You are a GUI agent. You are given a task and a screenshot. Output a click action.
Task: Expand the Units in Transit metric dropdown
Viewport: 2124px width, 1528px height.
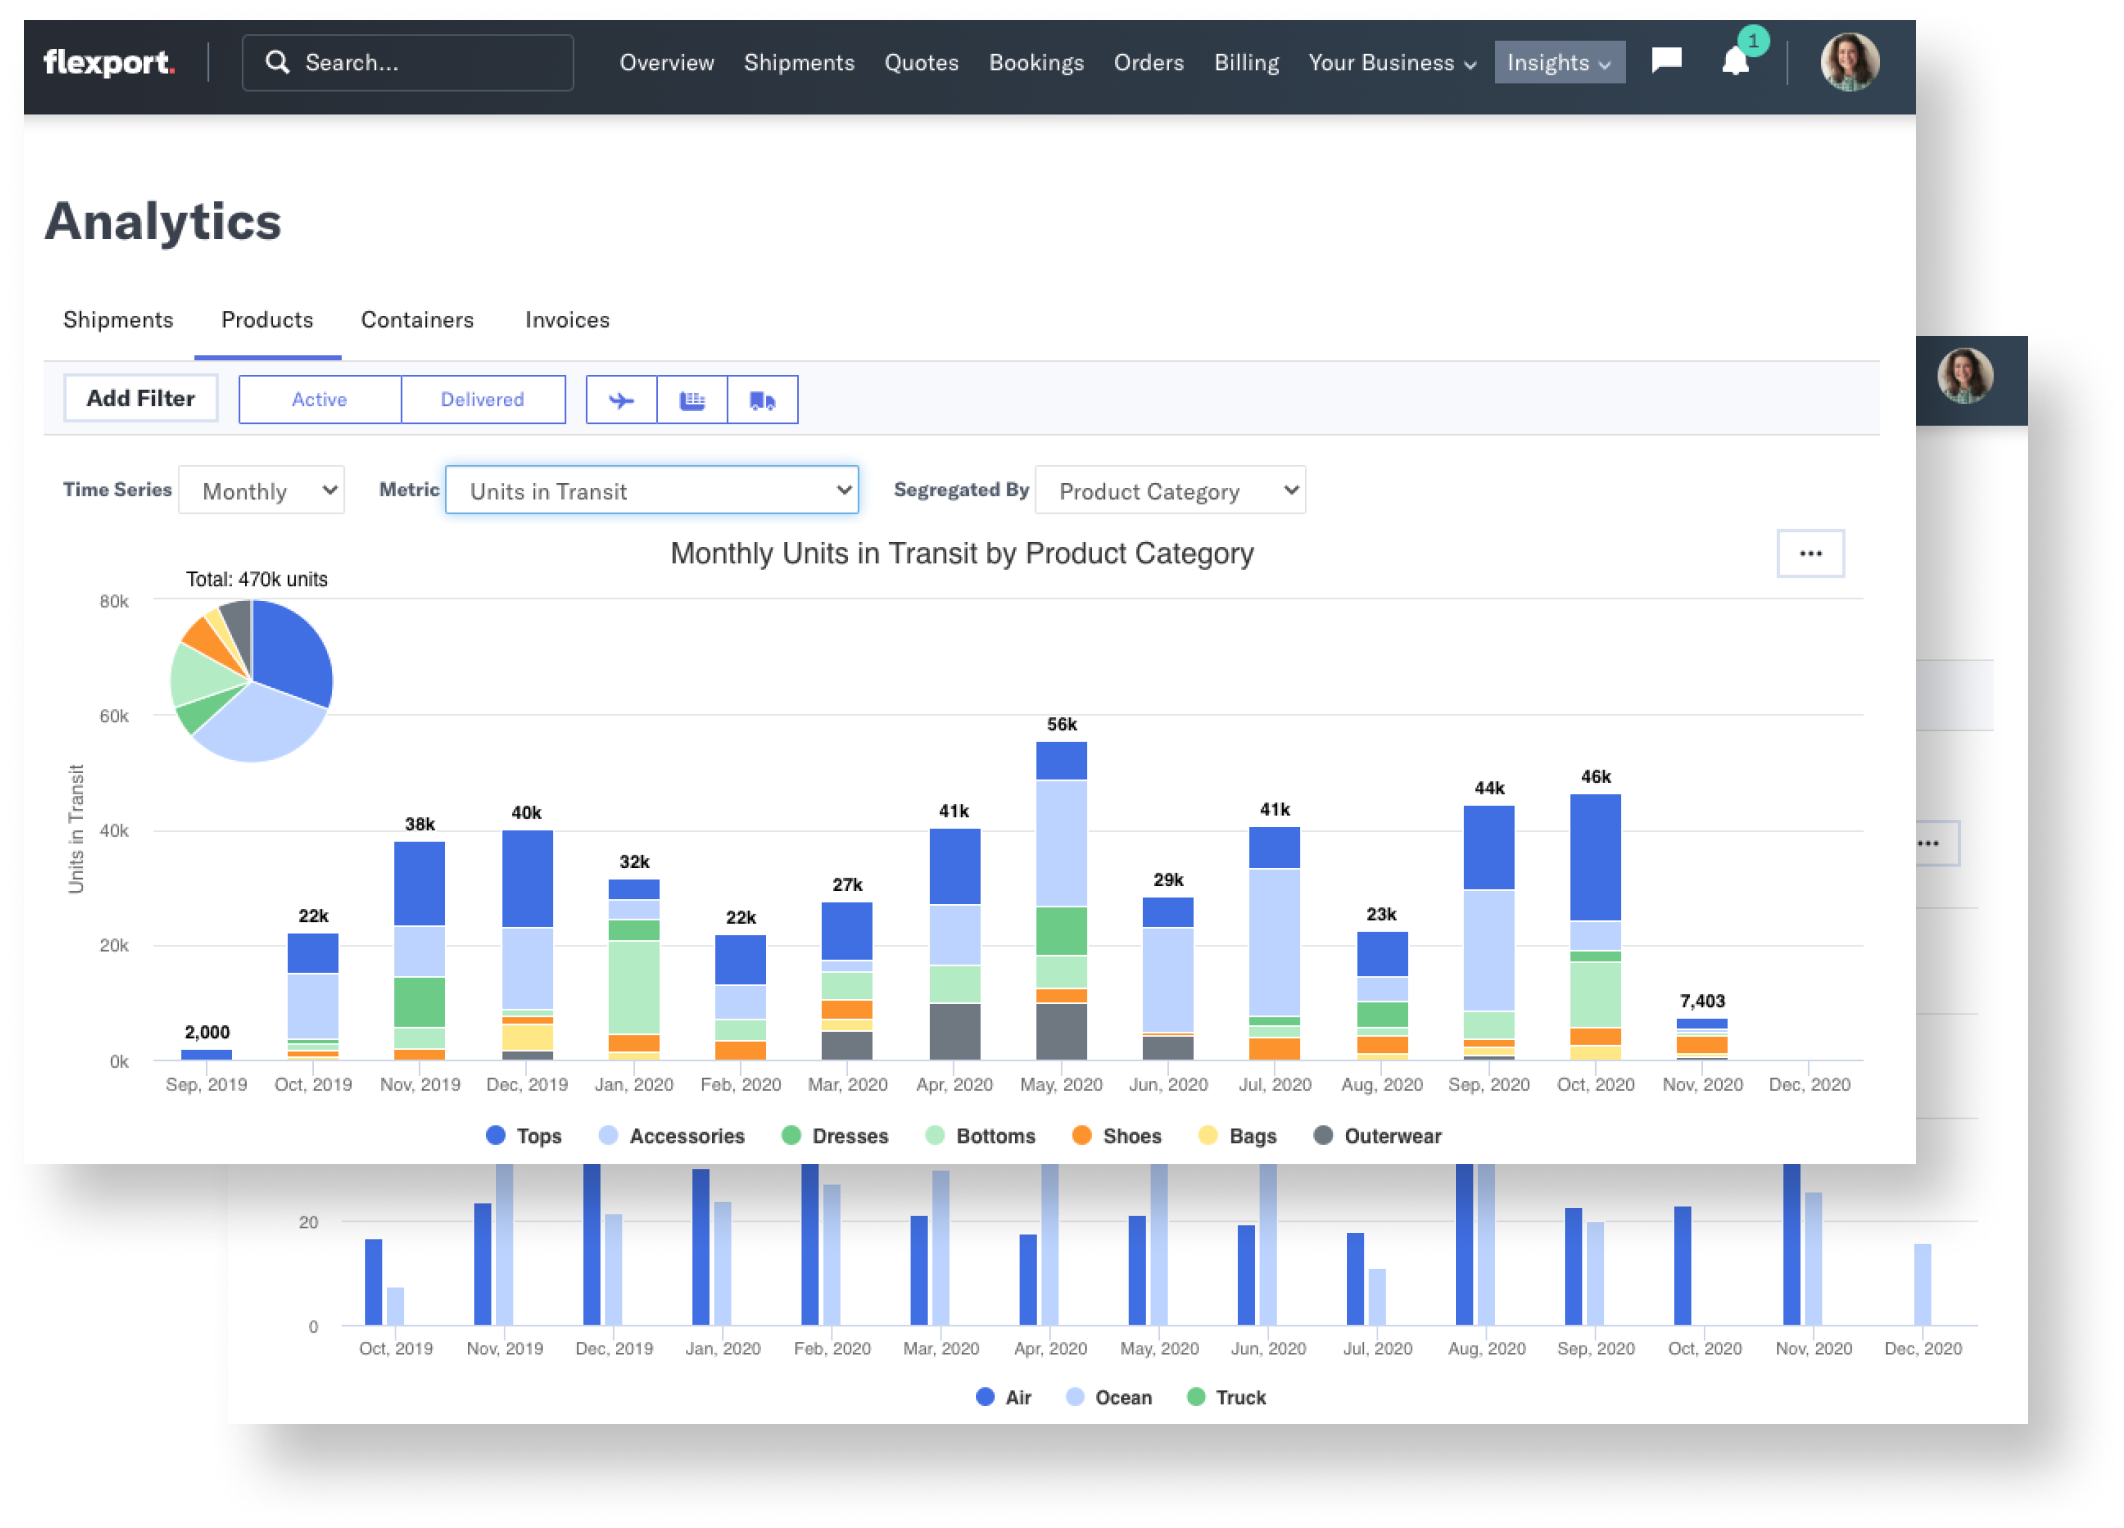click(651, 490)
